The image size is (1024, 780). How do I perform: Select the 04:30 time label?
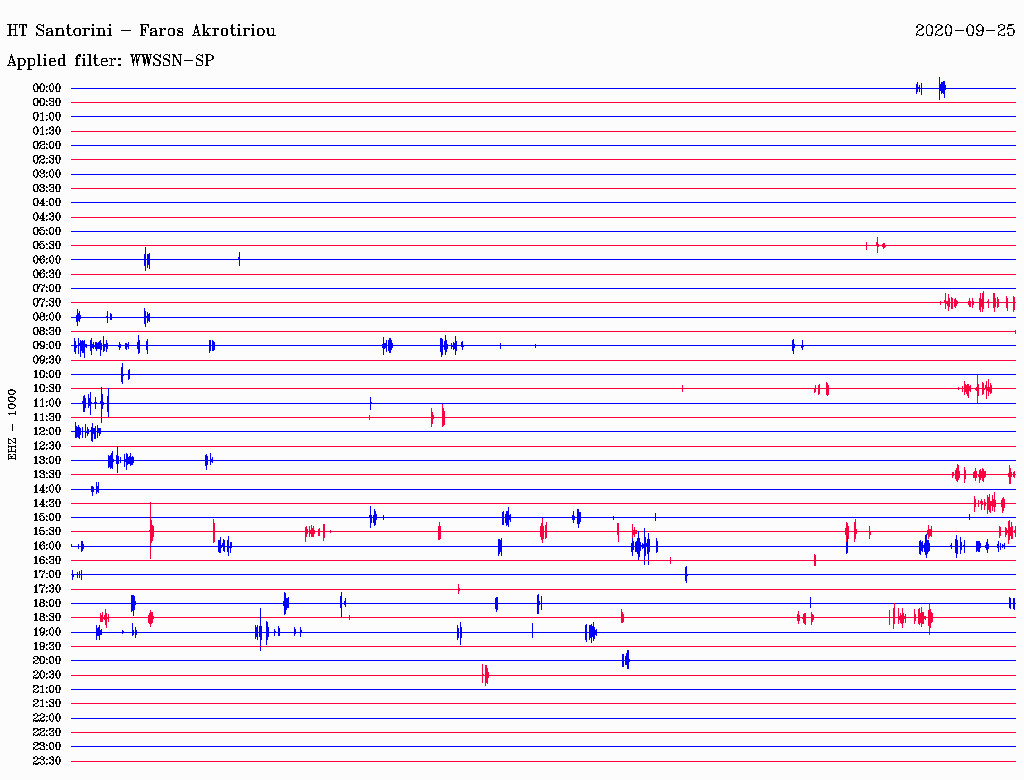47,217
